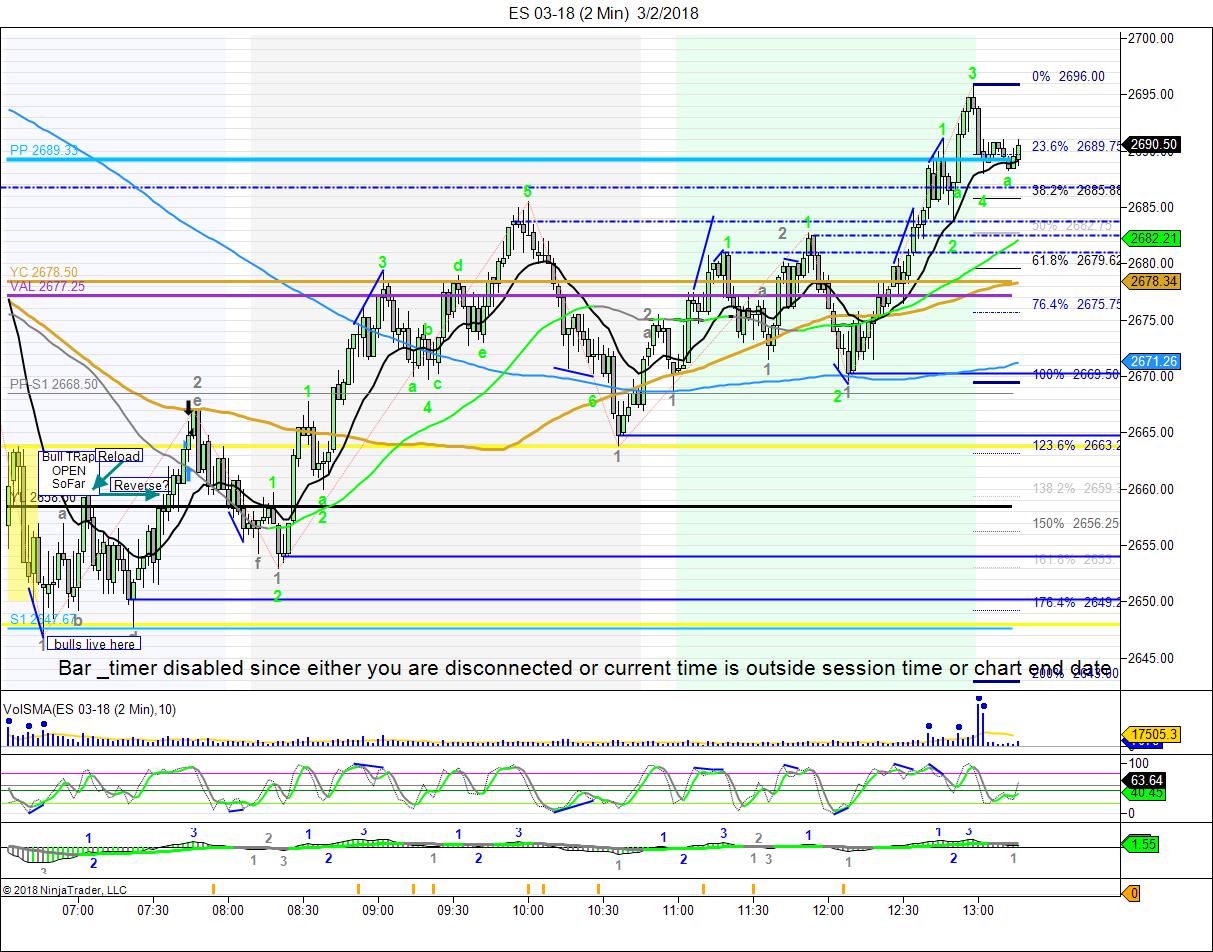Image resolution: width=1213 pixels, height=952 pixels.
Task: Click the blue 2671.26 price marker
Action: pos(1152,361)
